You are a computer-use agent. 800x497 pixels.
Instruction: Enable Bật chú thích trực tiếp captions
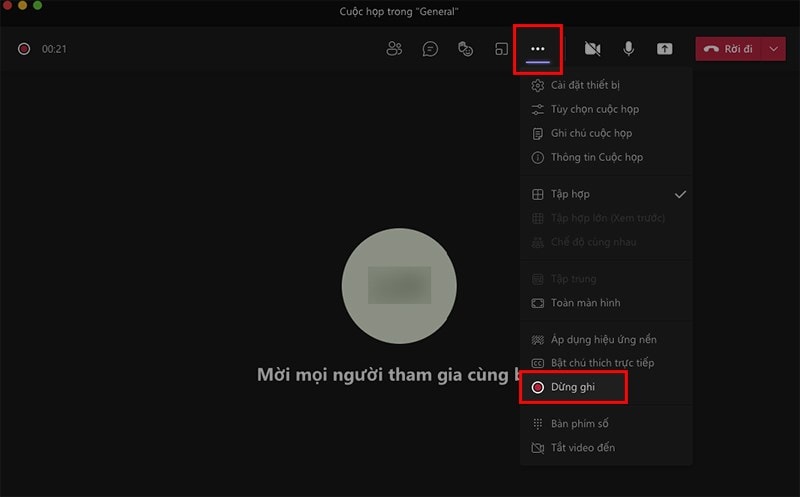coord(606,363)
